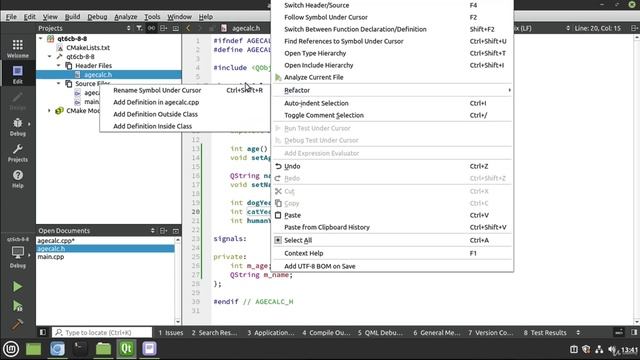Open 8 Test Results pane
Image resolution: width=640 pixels, height=360 pixels.
coord(545,332)
